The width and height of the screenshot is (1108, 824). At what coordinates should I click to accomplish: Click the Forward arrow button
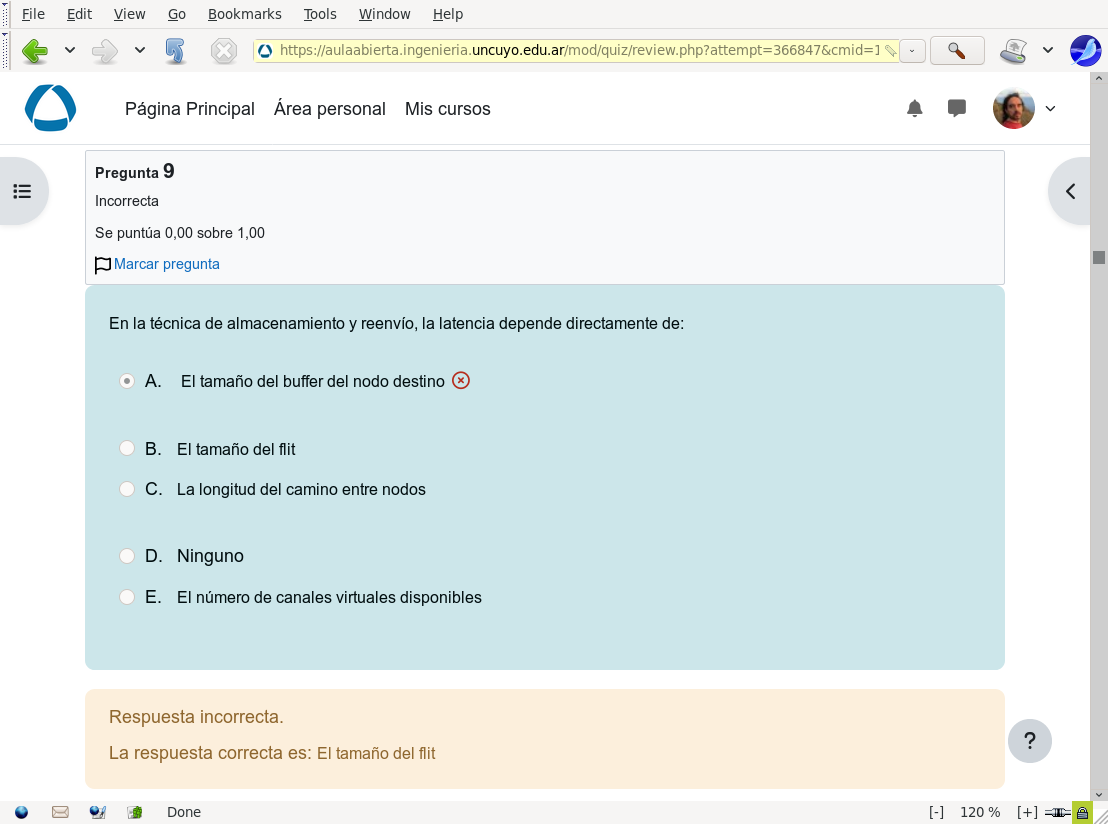(x=105, y=51)
